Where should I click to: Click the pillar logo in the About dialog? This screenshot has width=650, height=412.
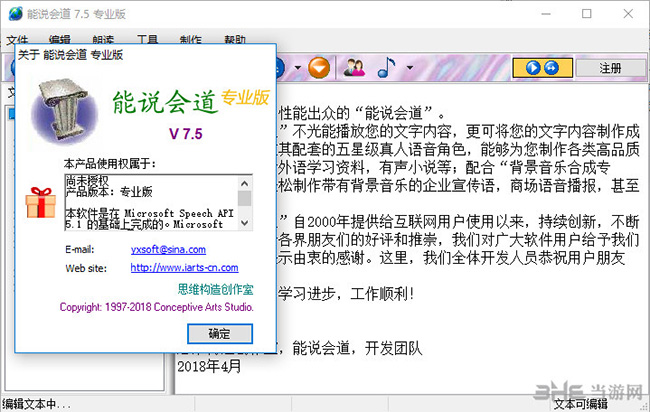pyautogui.click(x=64, y=111)
